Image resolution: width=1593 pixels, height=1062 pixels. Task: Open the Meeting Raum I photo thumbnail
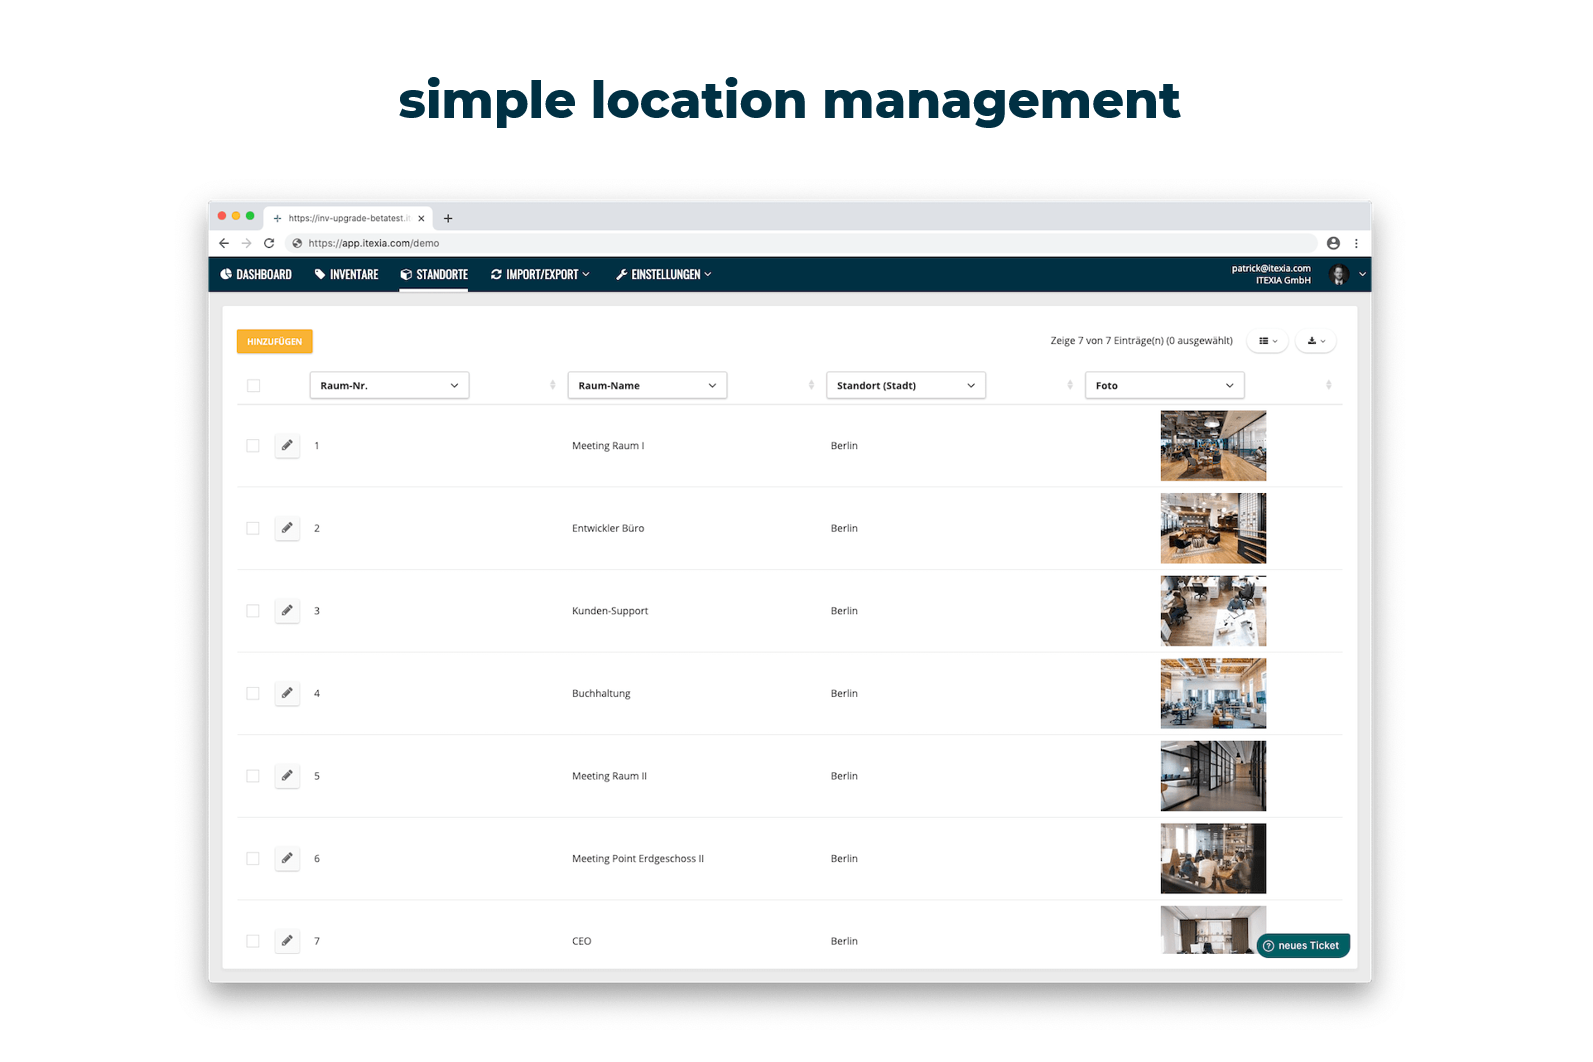pos(1213,446)
